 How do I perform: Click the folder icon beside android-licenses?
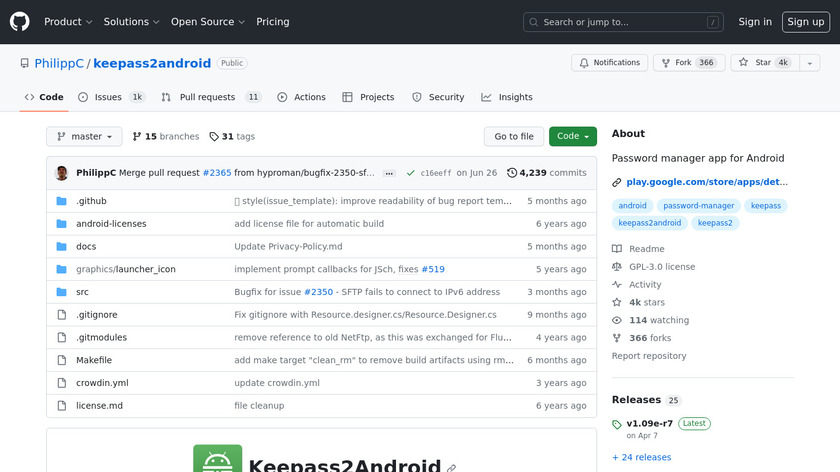click(x=62, y=223)
